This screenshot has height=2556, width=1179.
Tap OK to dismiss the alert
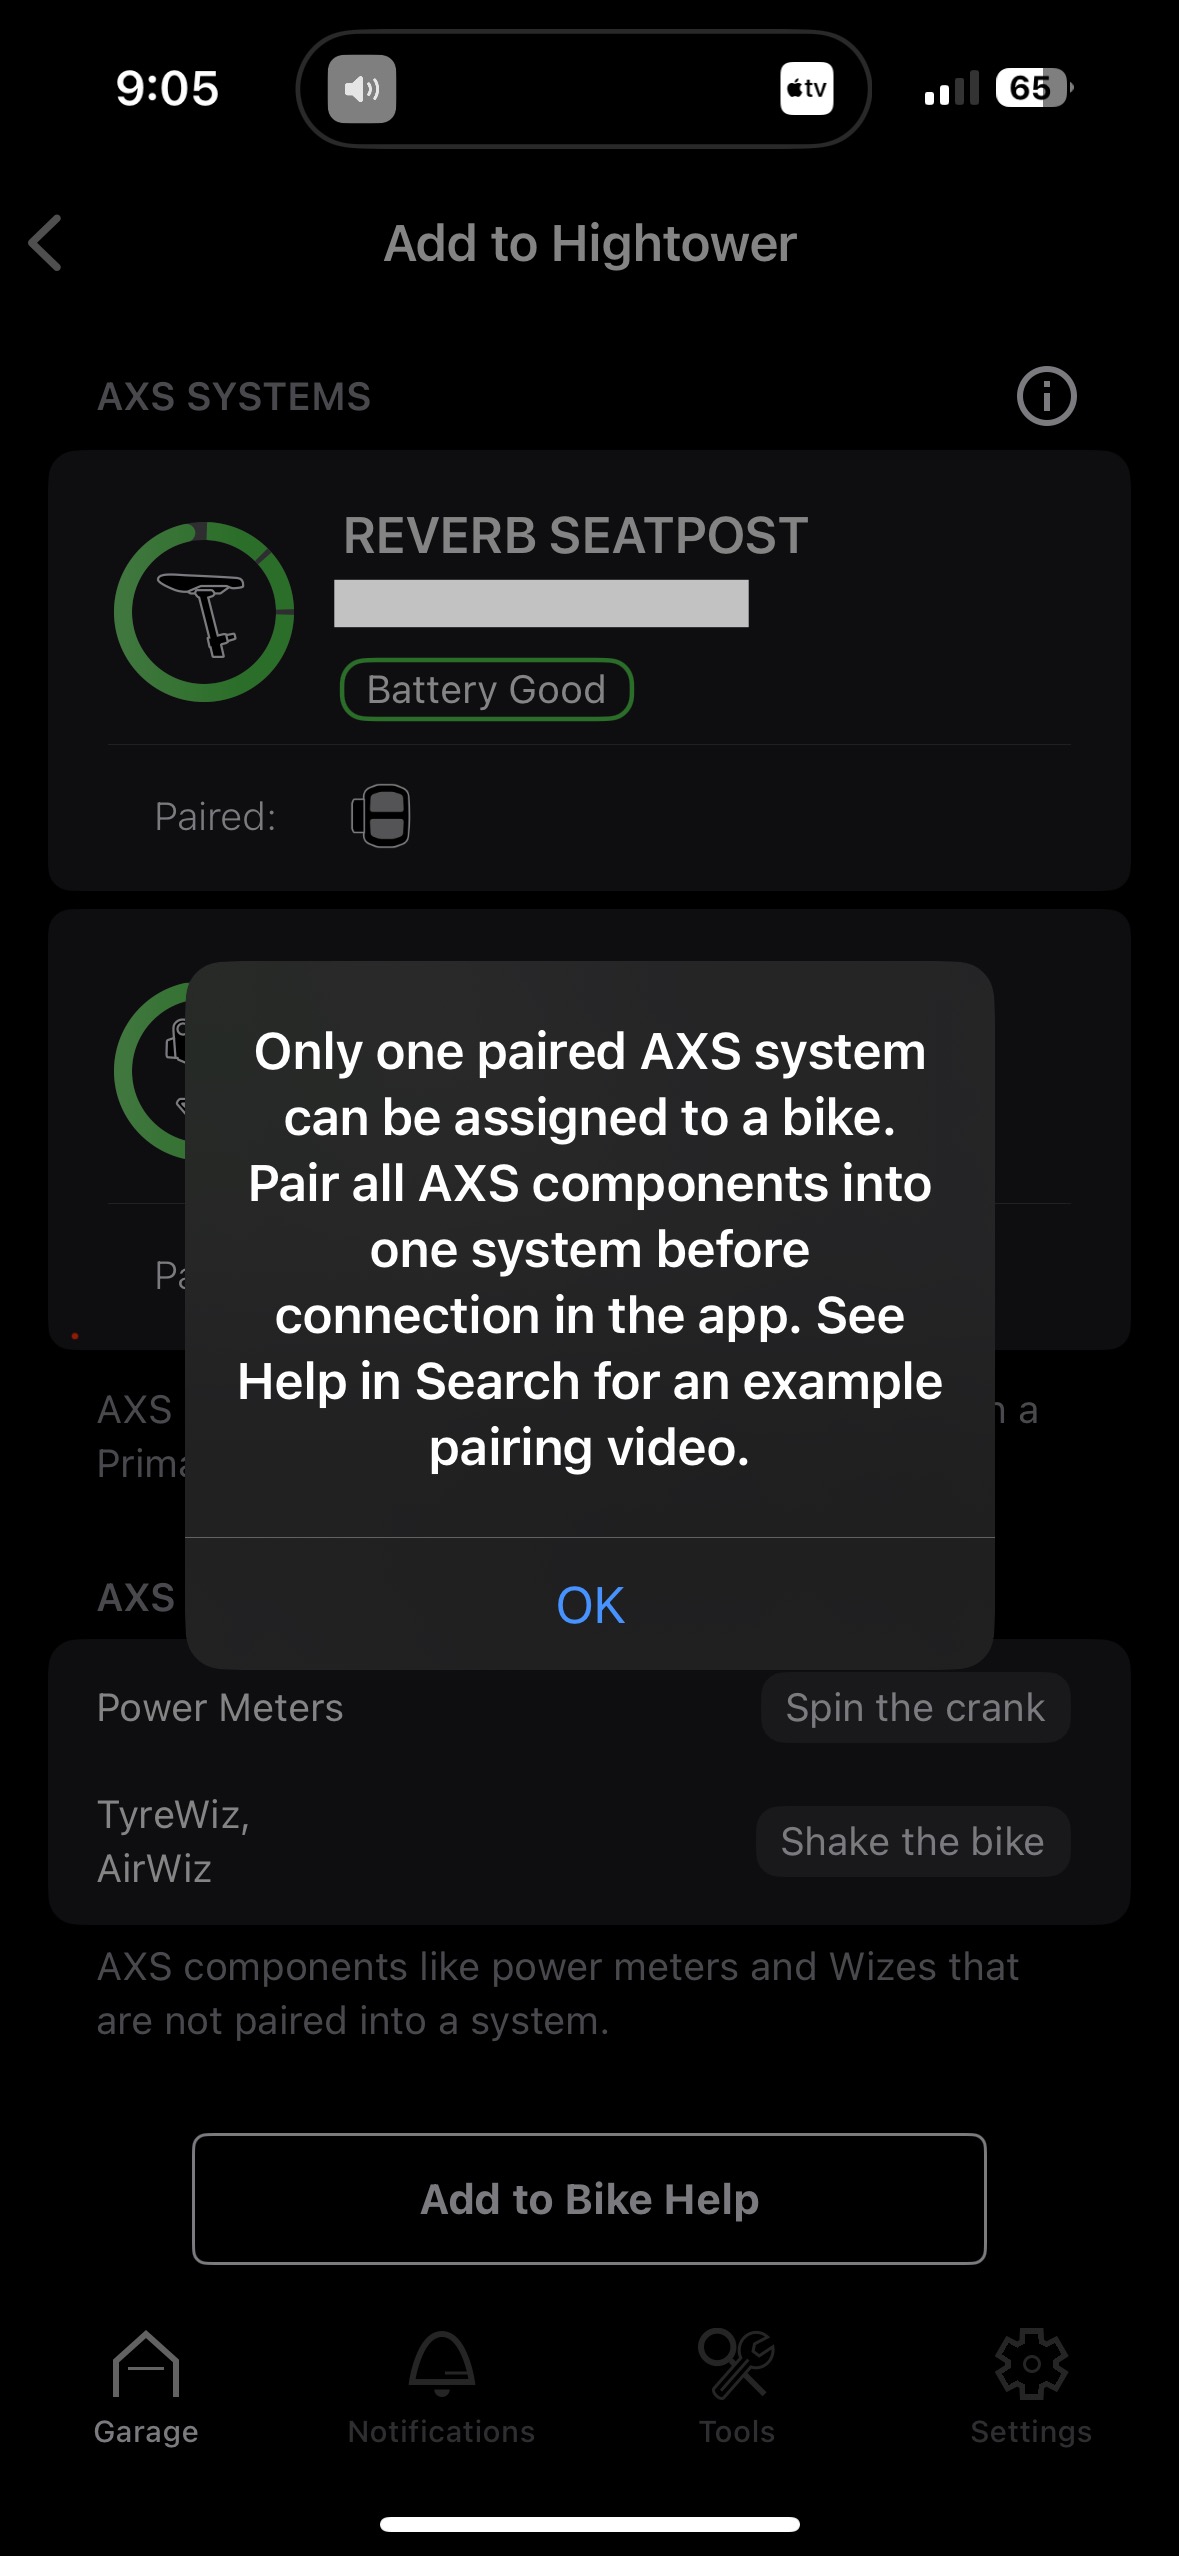pos(590,1605)
